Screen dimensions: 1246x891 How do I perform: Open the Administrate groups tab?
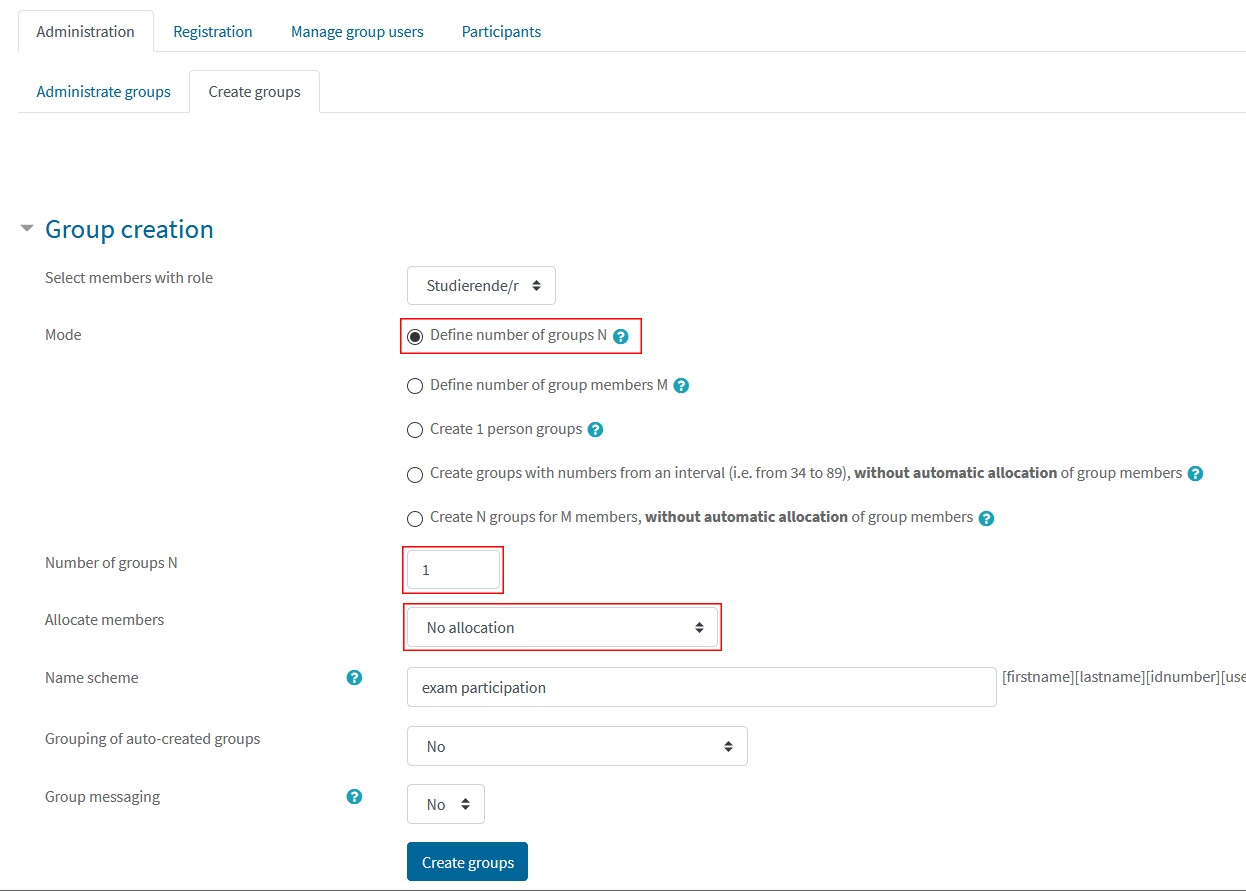tap(104, 91)
